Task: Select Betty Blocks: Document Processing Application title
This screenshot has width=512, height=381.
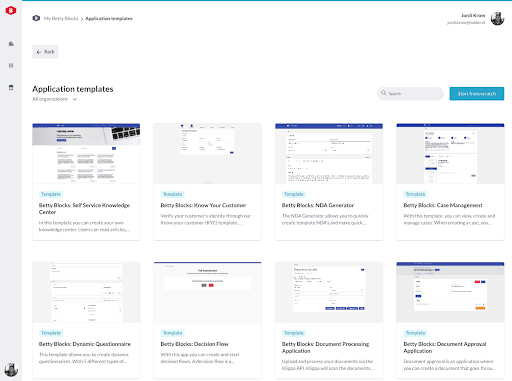Action: click(x=325, y=347)
